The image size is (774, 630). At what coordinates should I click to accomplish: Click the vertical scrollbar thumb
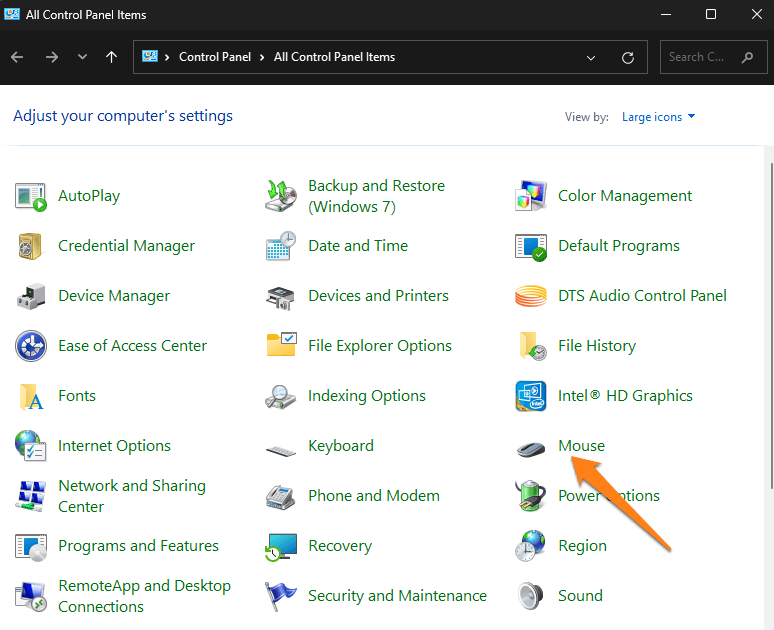[x=771, y=326]
